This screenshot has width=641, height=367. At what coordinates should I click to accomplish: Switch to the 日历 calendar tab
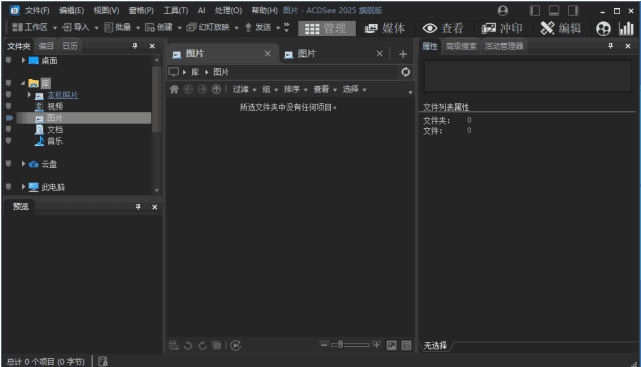70,46
